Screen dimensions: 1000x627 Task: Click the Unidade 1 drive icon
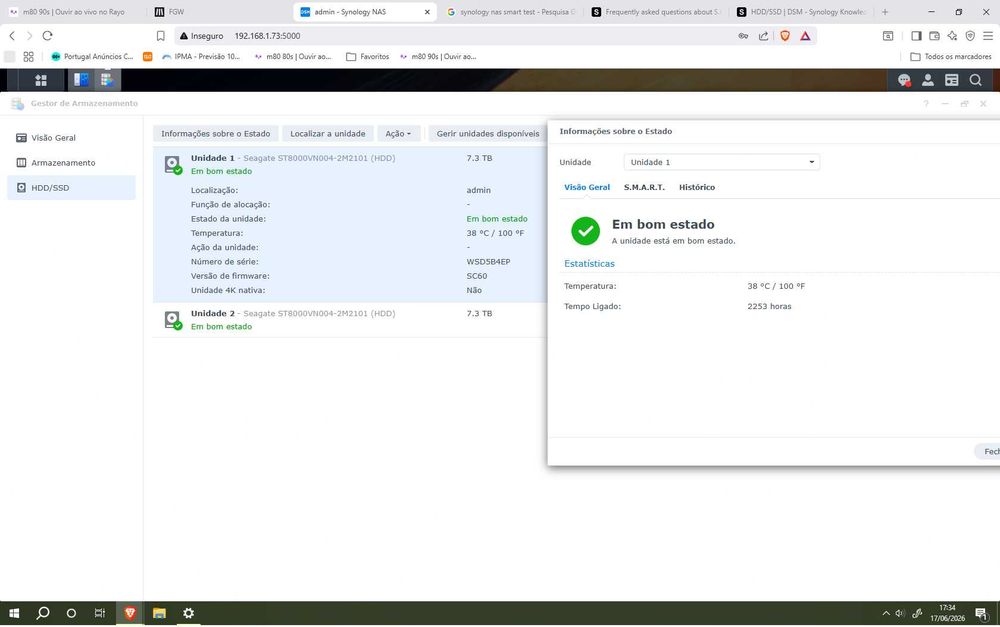pos(172,165)
